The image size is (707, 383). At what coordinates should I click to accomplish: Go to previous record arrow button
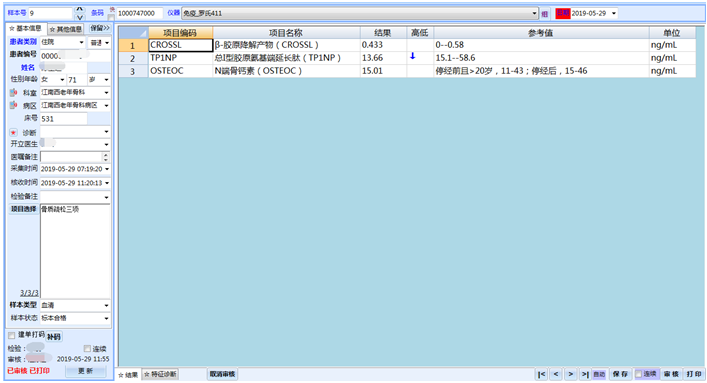point(556,374)
